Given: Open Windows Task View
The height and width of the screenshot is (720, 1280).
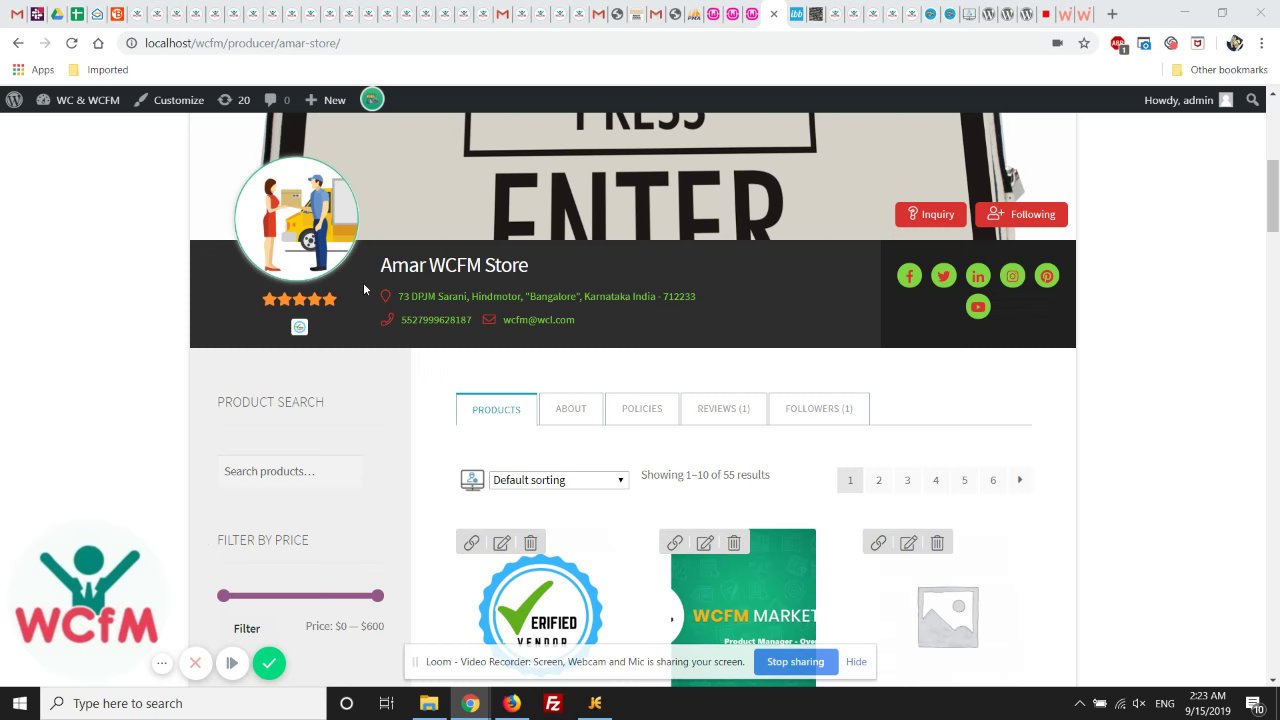Looking at the screenshot, I should pos(386,703).
